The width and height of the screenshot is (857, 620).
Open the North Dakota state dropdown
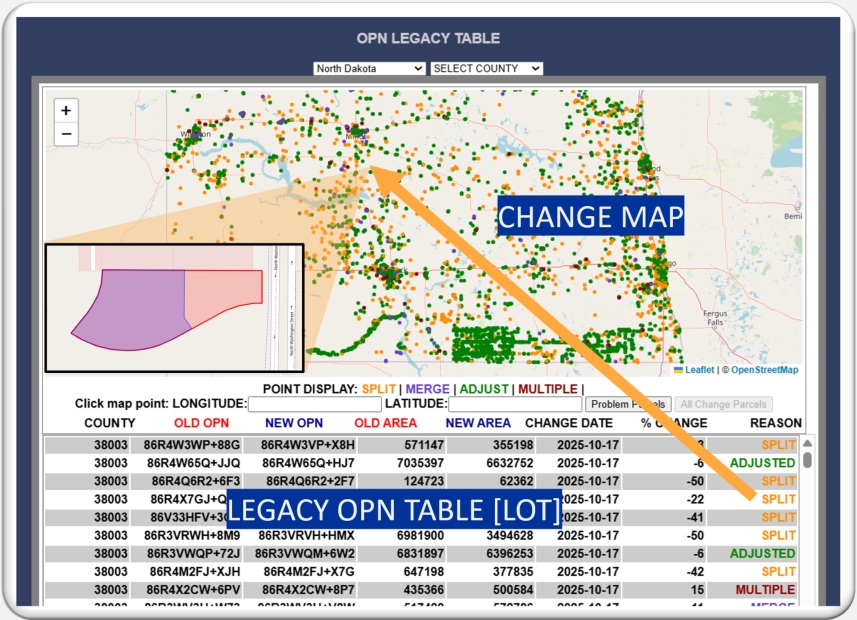point(369,68)
